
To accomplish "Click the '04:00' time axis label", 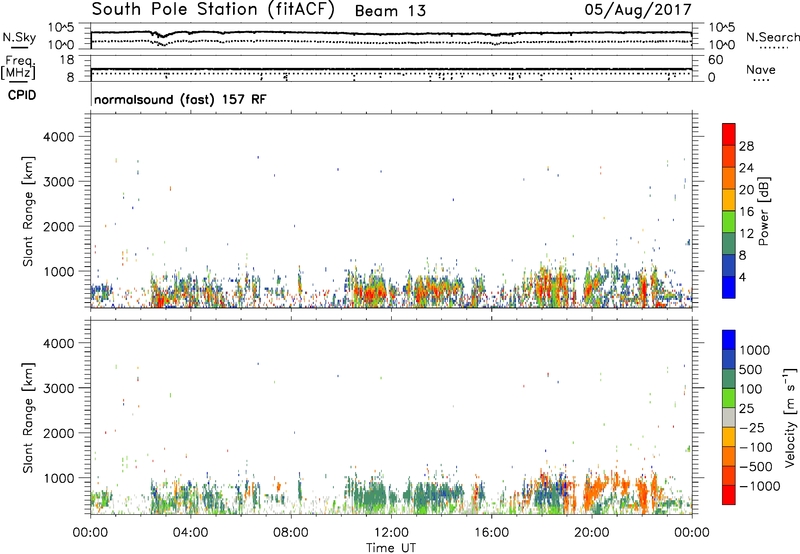I will (x=190, y=533).
